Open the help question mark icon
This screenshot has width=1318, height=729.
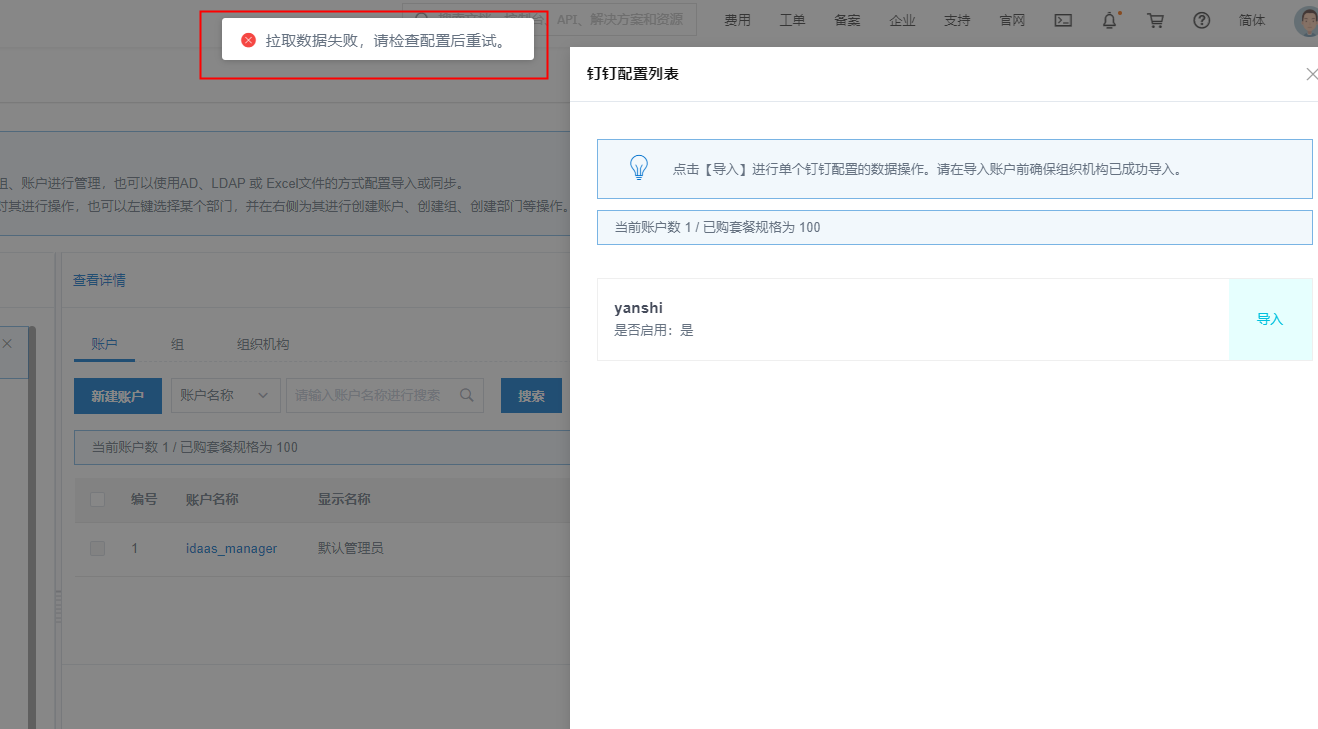pos(1202,20)
